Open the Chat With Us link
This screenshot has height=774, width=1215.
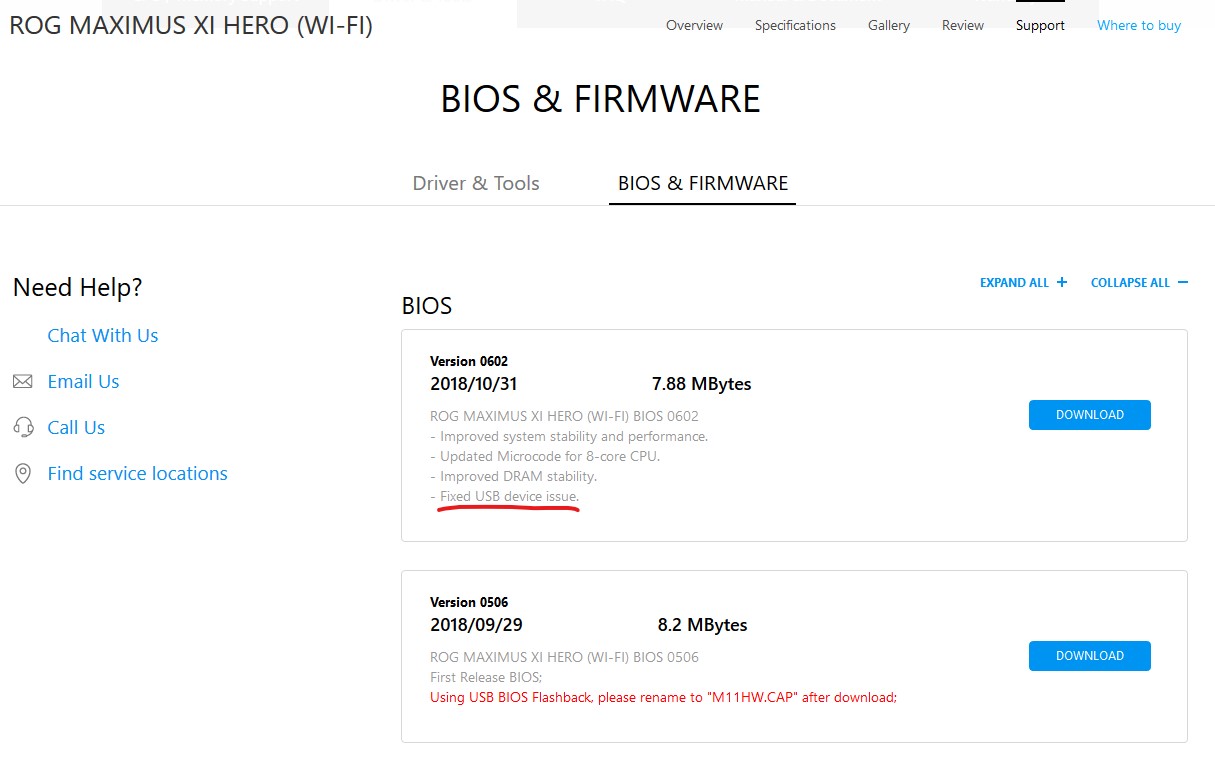coord(103,336)
